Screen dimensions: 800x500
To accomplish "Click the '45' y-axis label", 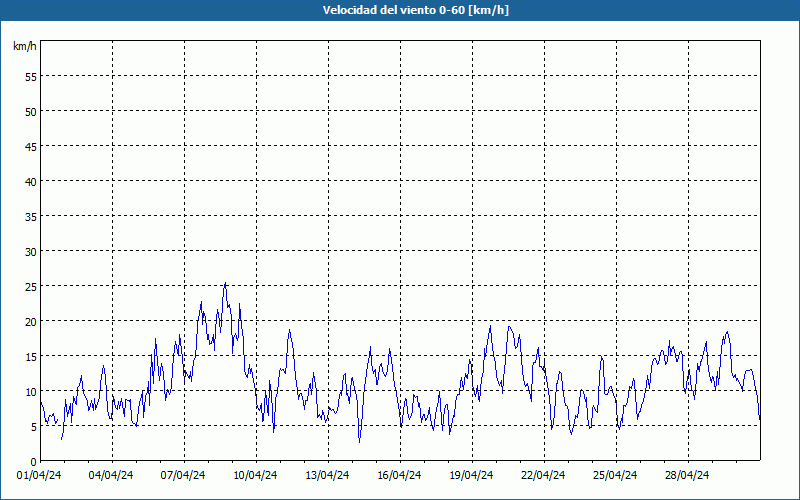I will 31,146.
